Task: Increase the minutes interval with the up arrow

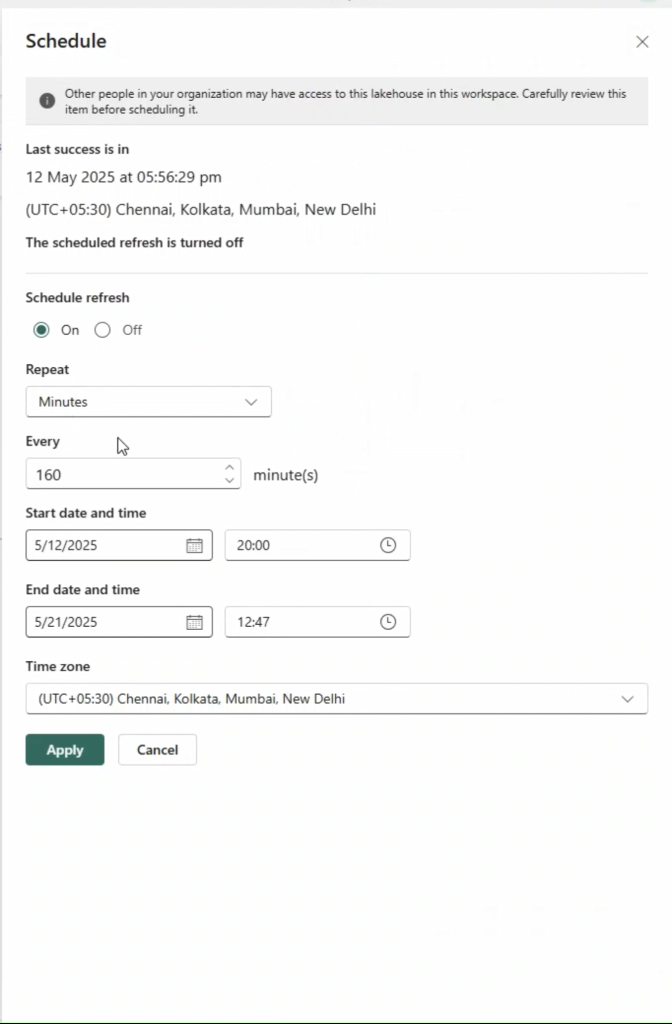Action: click(x=229, y=468)
